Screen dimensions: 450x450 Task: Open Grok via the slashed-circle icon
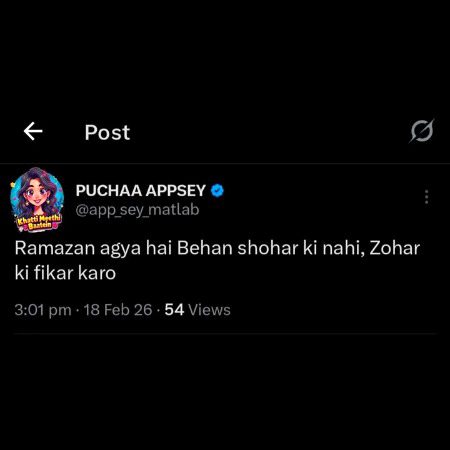point(422,131)
